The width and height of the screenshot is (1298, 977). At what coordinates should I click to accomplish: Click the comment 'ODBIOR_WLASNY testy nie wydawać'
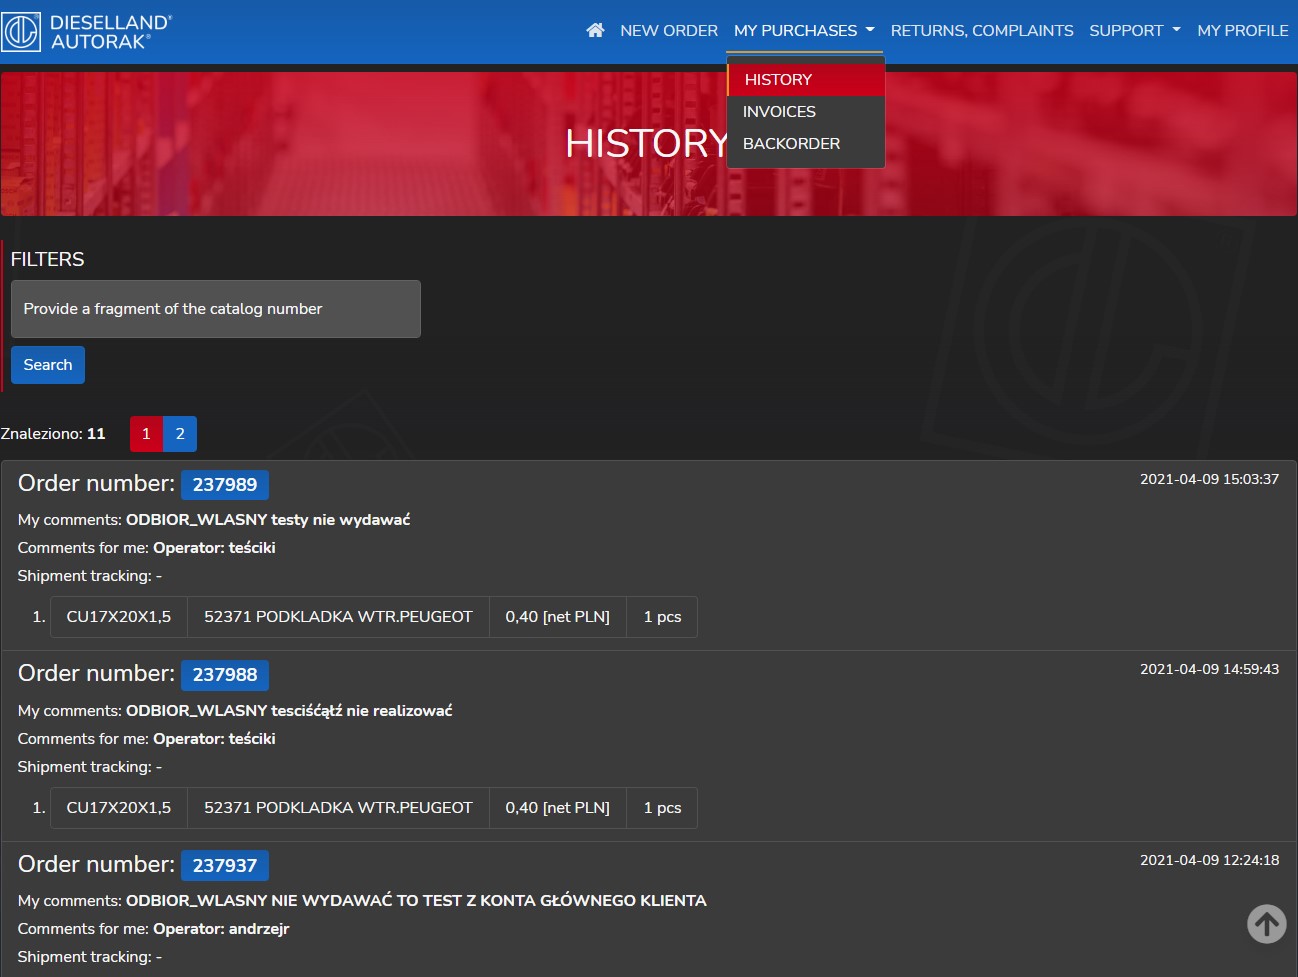click(268, 520)
